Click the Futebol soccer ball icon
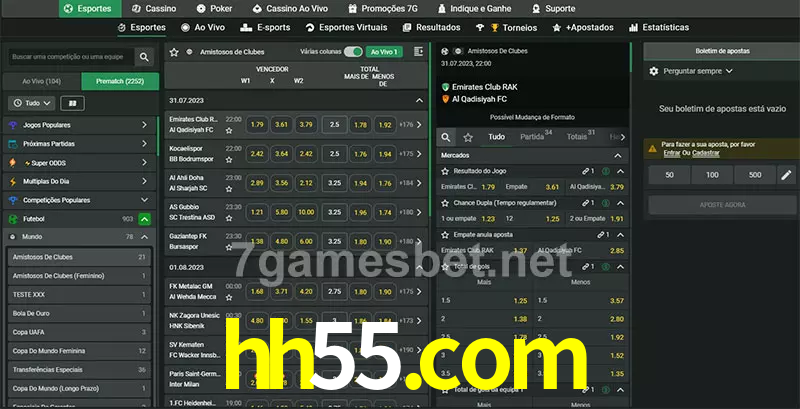The height and width of the screenshot is (409, 800). coord(13,219)
